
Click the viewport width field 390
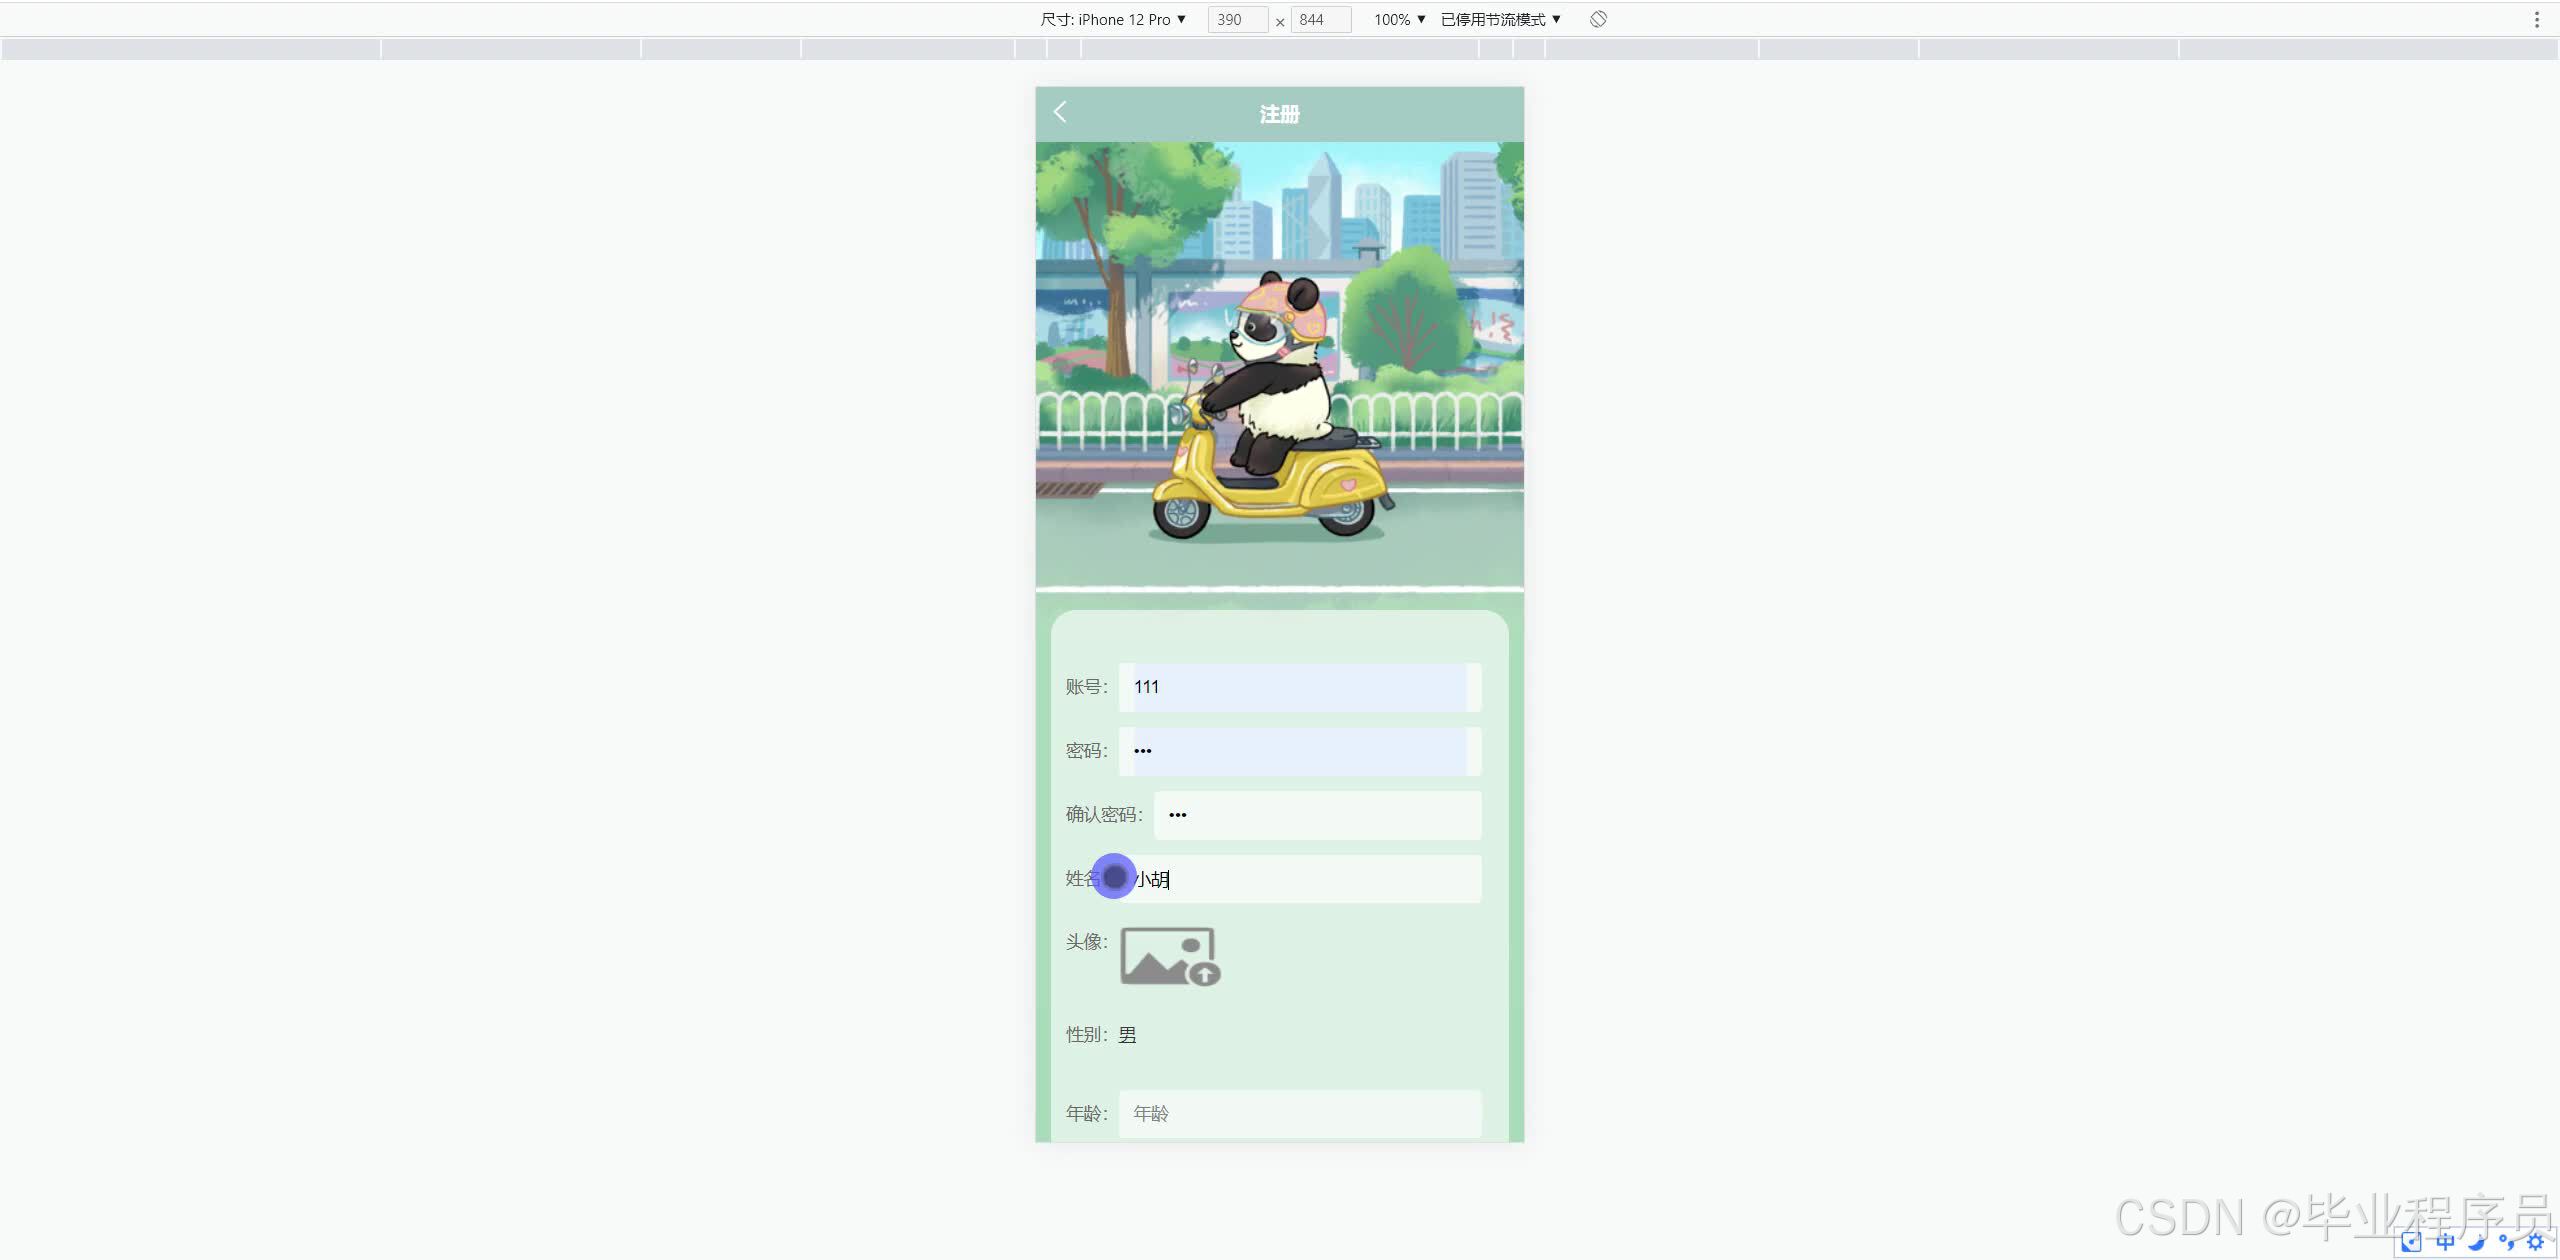tap(1237, 19)
